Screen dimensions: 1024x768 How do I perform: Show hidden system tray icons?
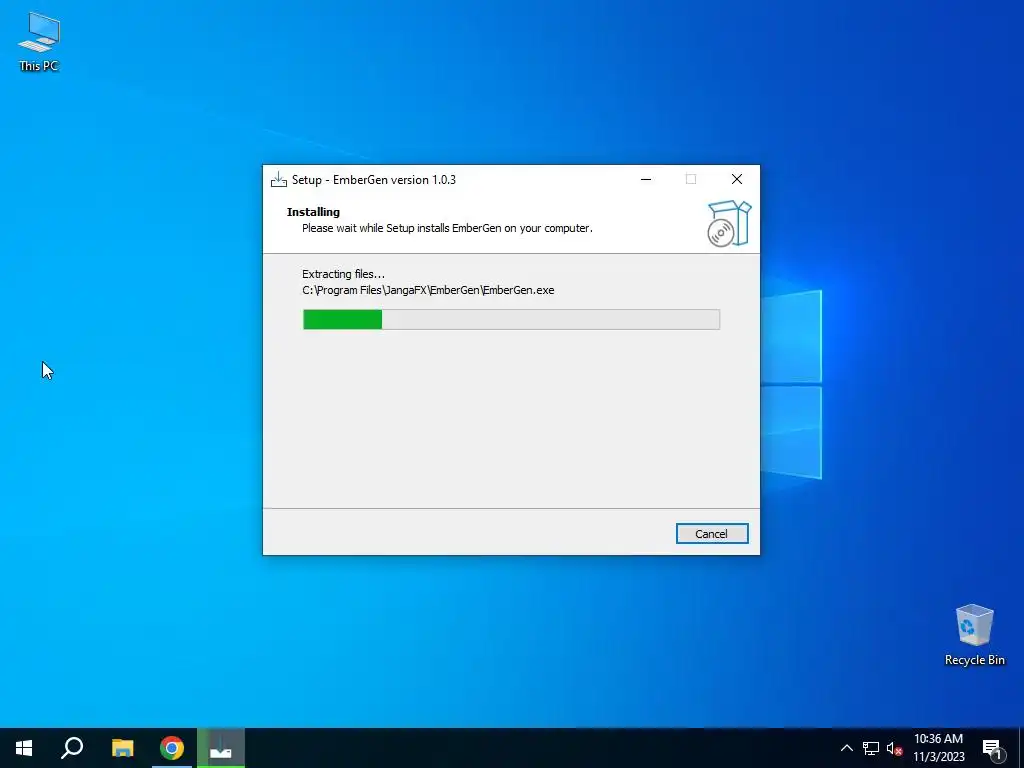846,748
